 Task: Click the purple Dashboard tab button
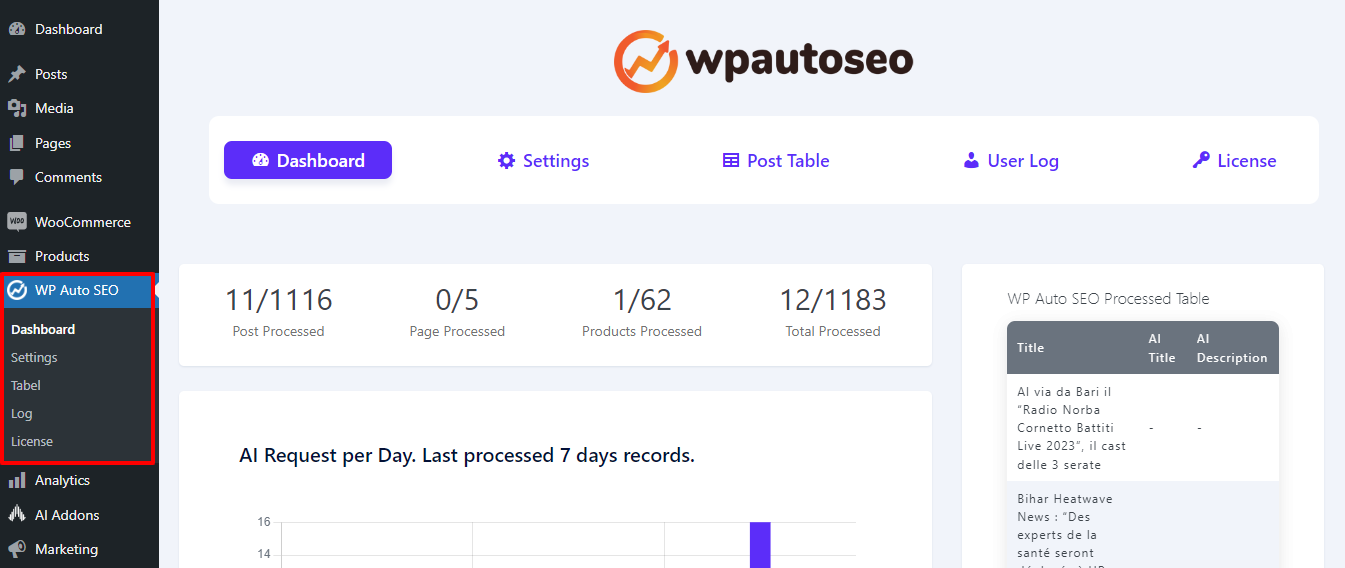click(308, 160)
